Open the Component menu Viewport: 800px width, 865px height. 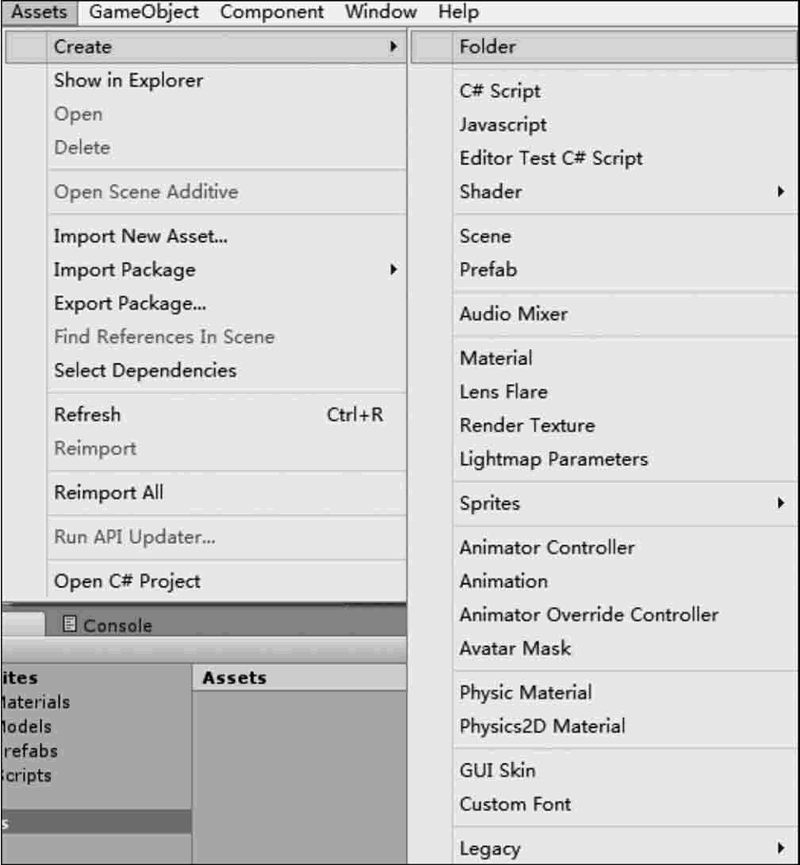272,12
